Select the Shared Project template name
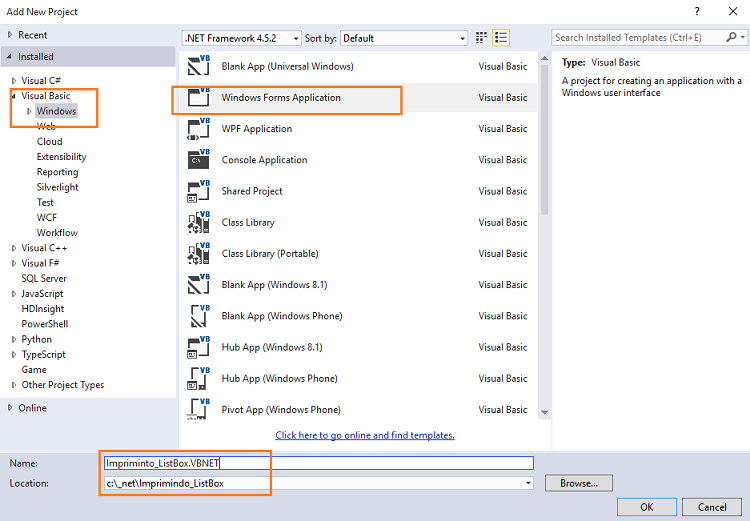This screenshot has height=521, width=750. click(x=252, y=191)
